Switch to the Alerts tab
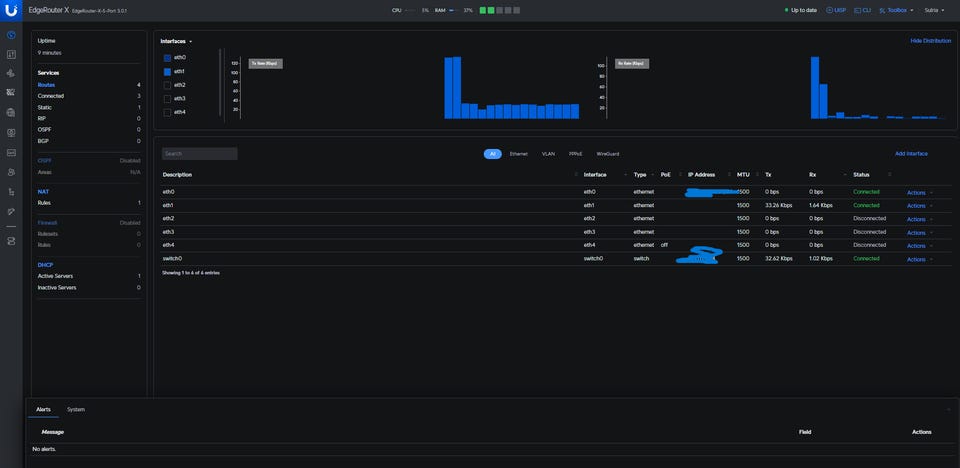This screenshot has height=468, width=960. coord(43,409)
